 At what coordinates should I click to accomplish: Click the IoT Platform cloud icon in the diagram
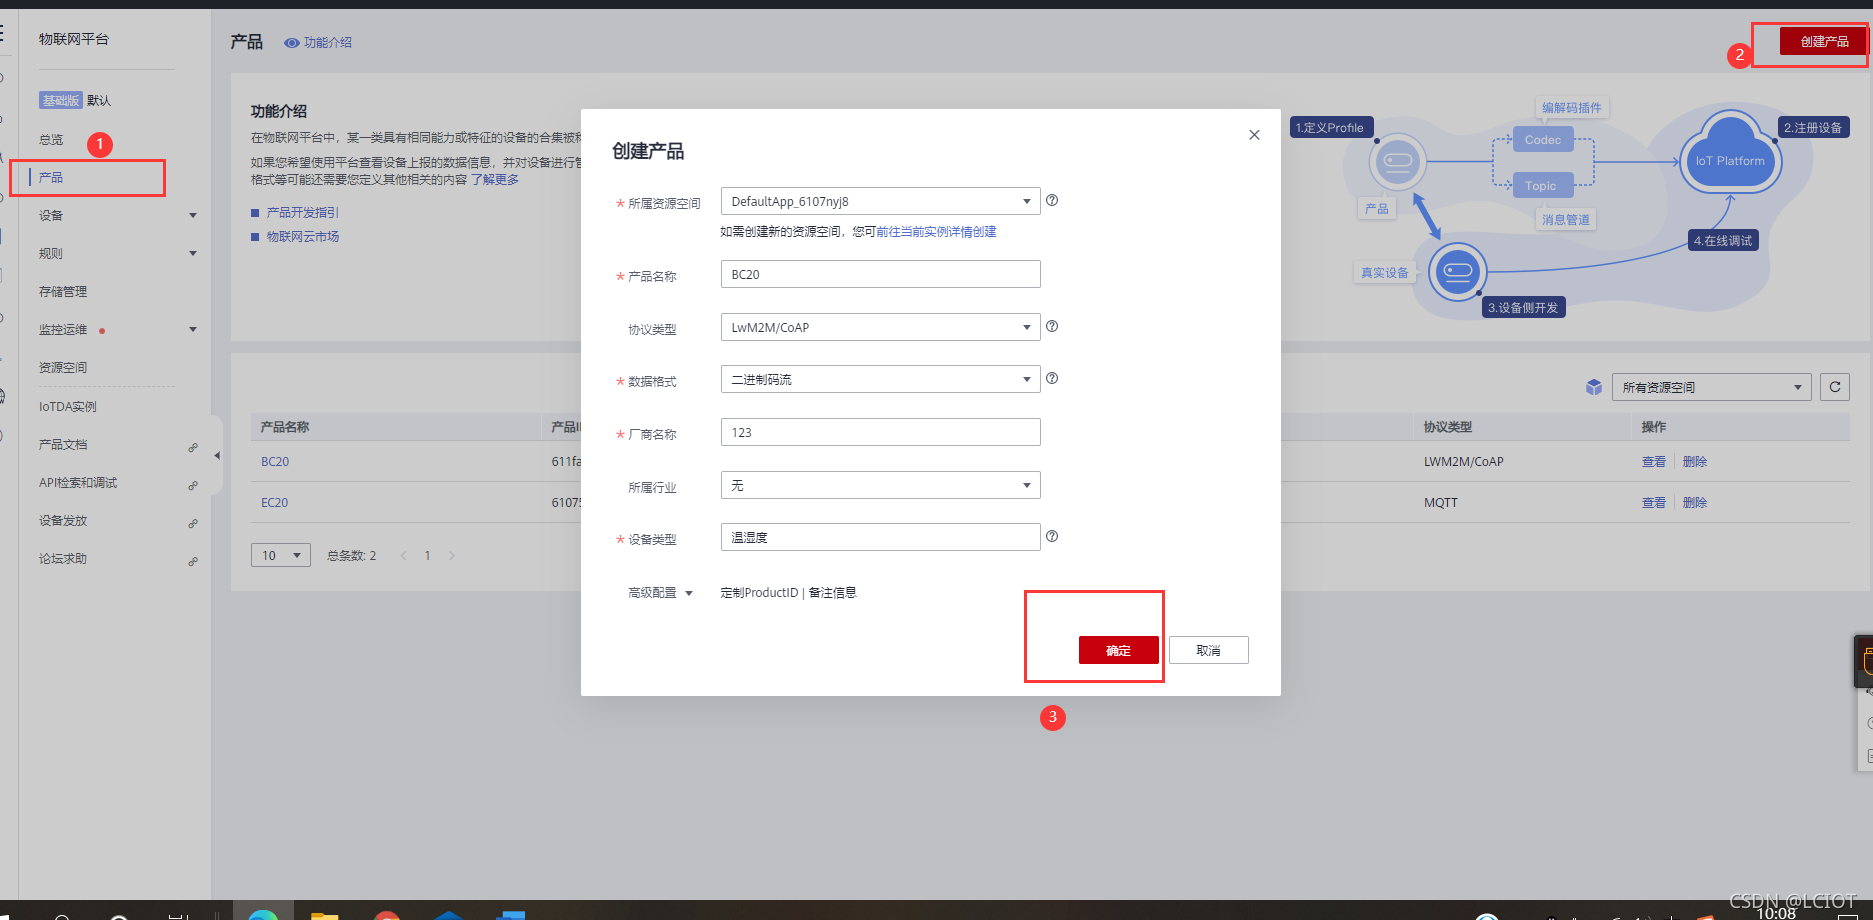coord(1731,154)
